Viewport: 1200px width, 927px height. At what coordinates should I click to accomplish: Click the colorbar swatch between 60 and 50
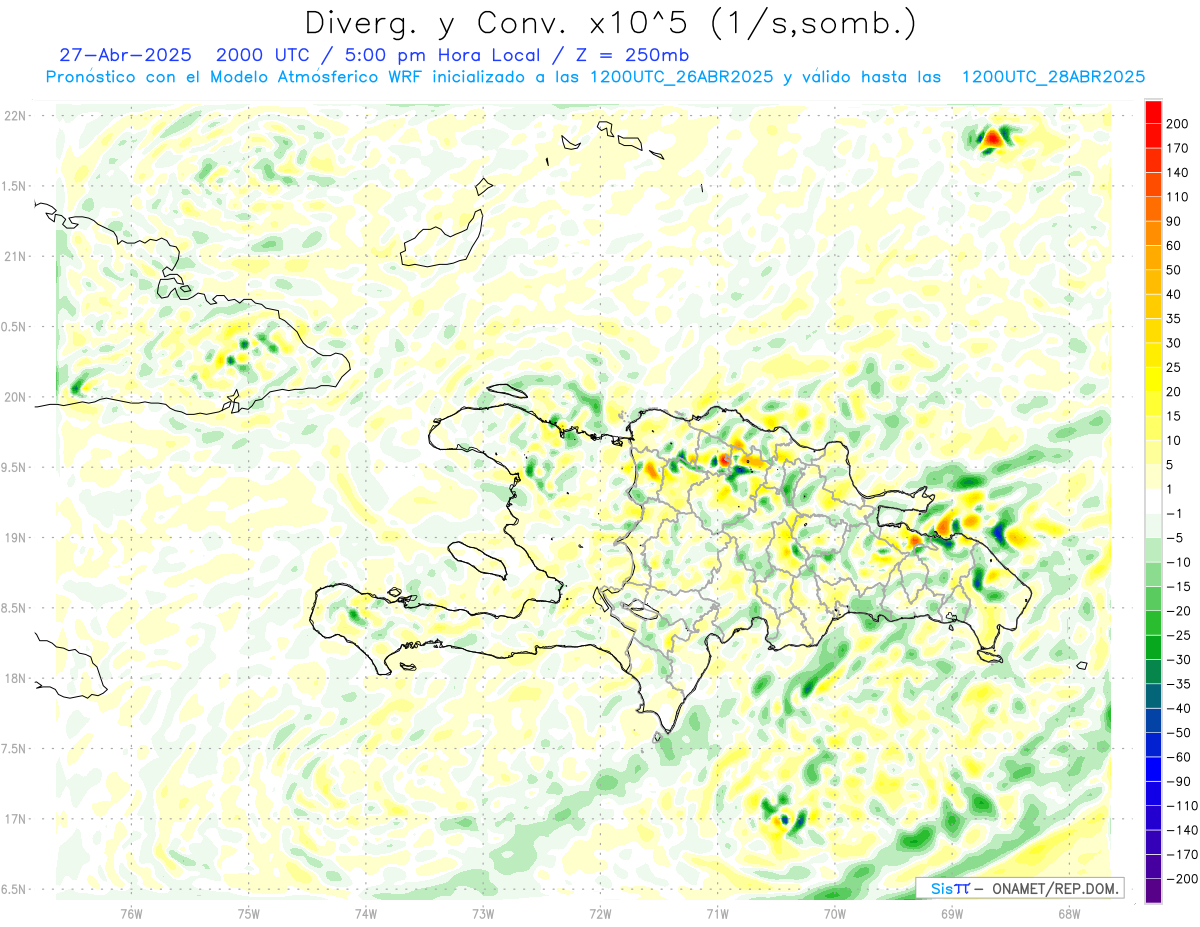(1153, 258)
